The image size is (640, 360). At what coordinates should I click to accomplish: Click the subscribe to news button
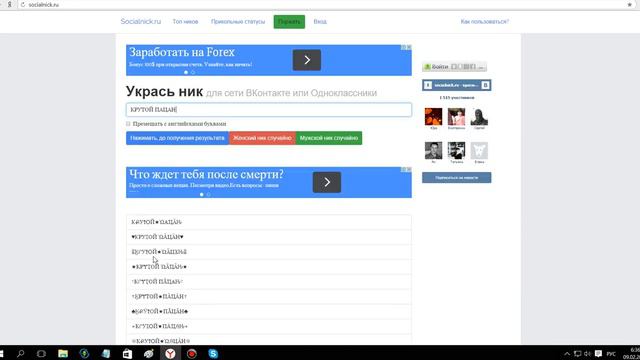click(456, 178)
